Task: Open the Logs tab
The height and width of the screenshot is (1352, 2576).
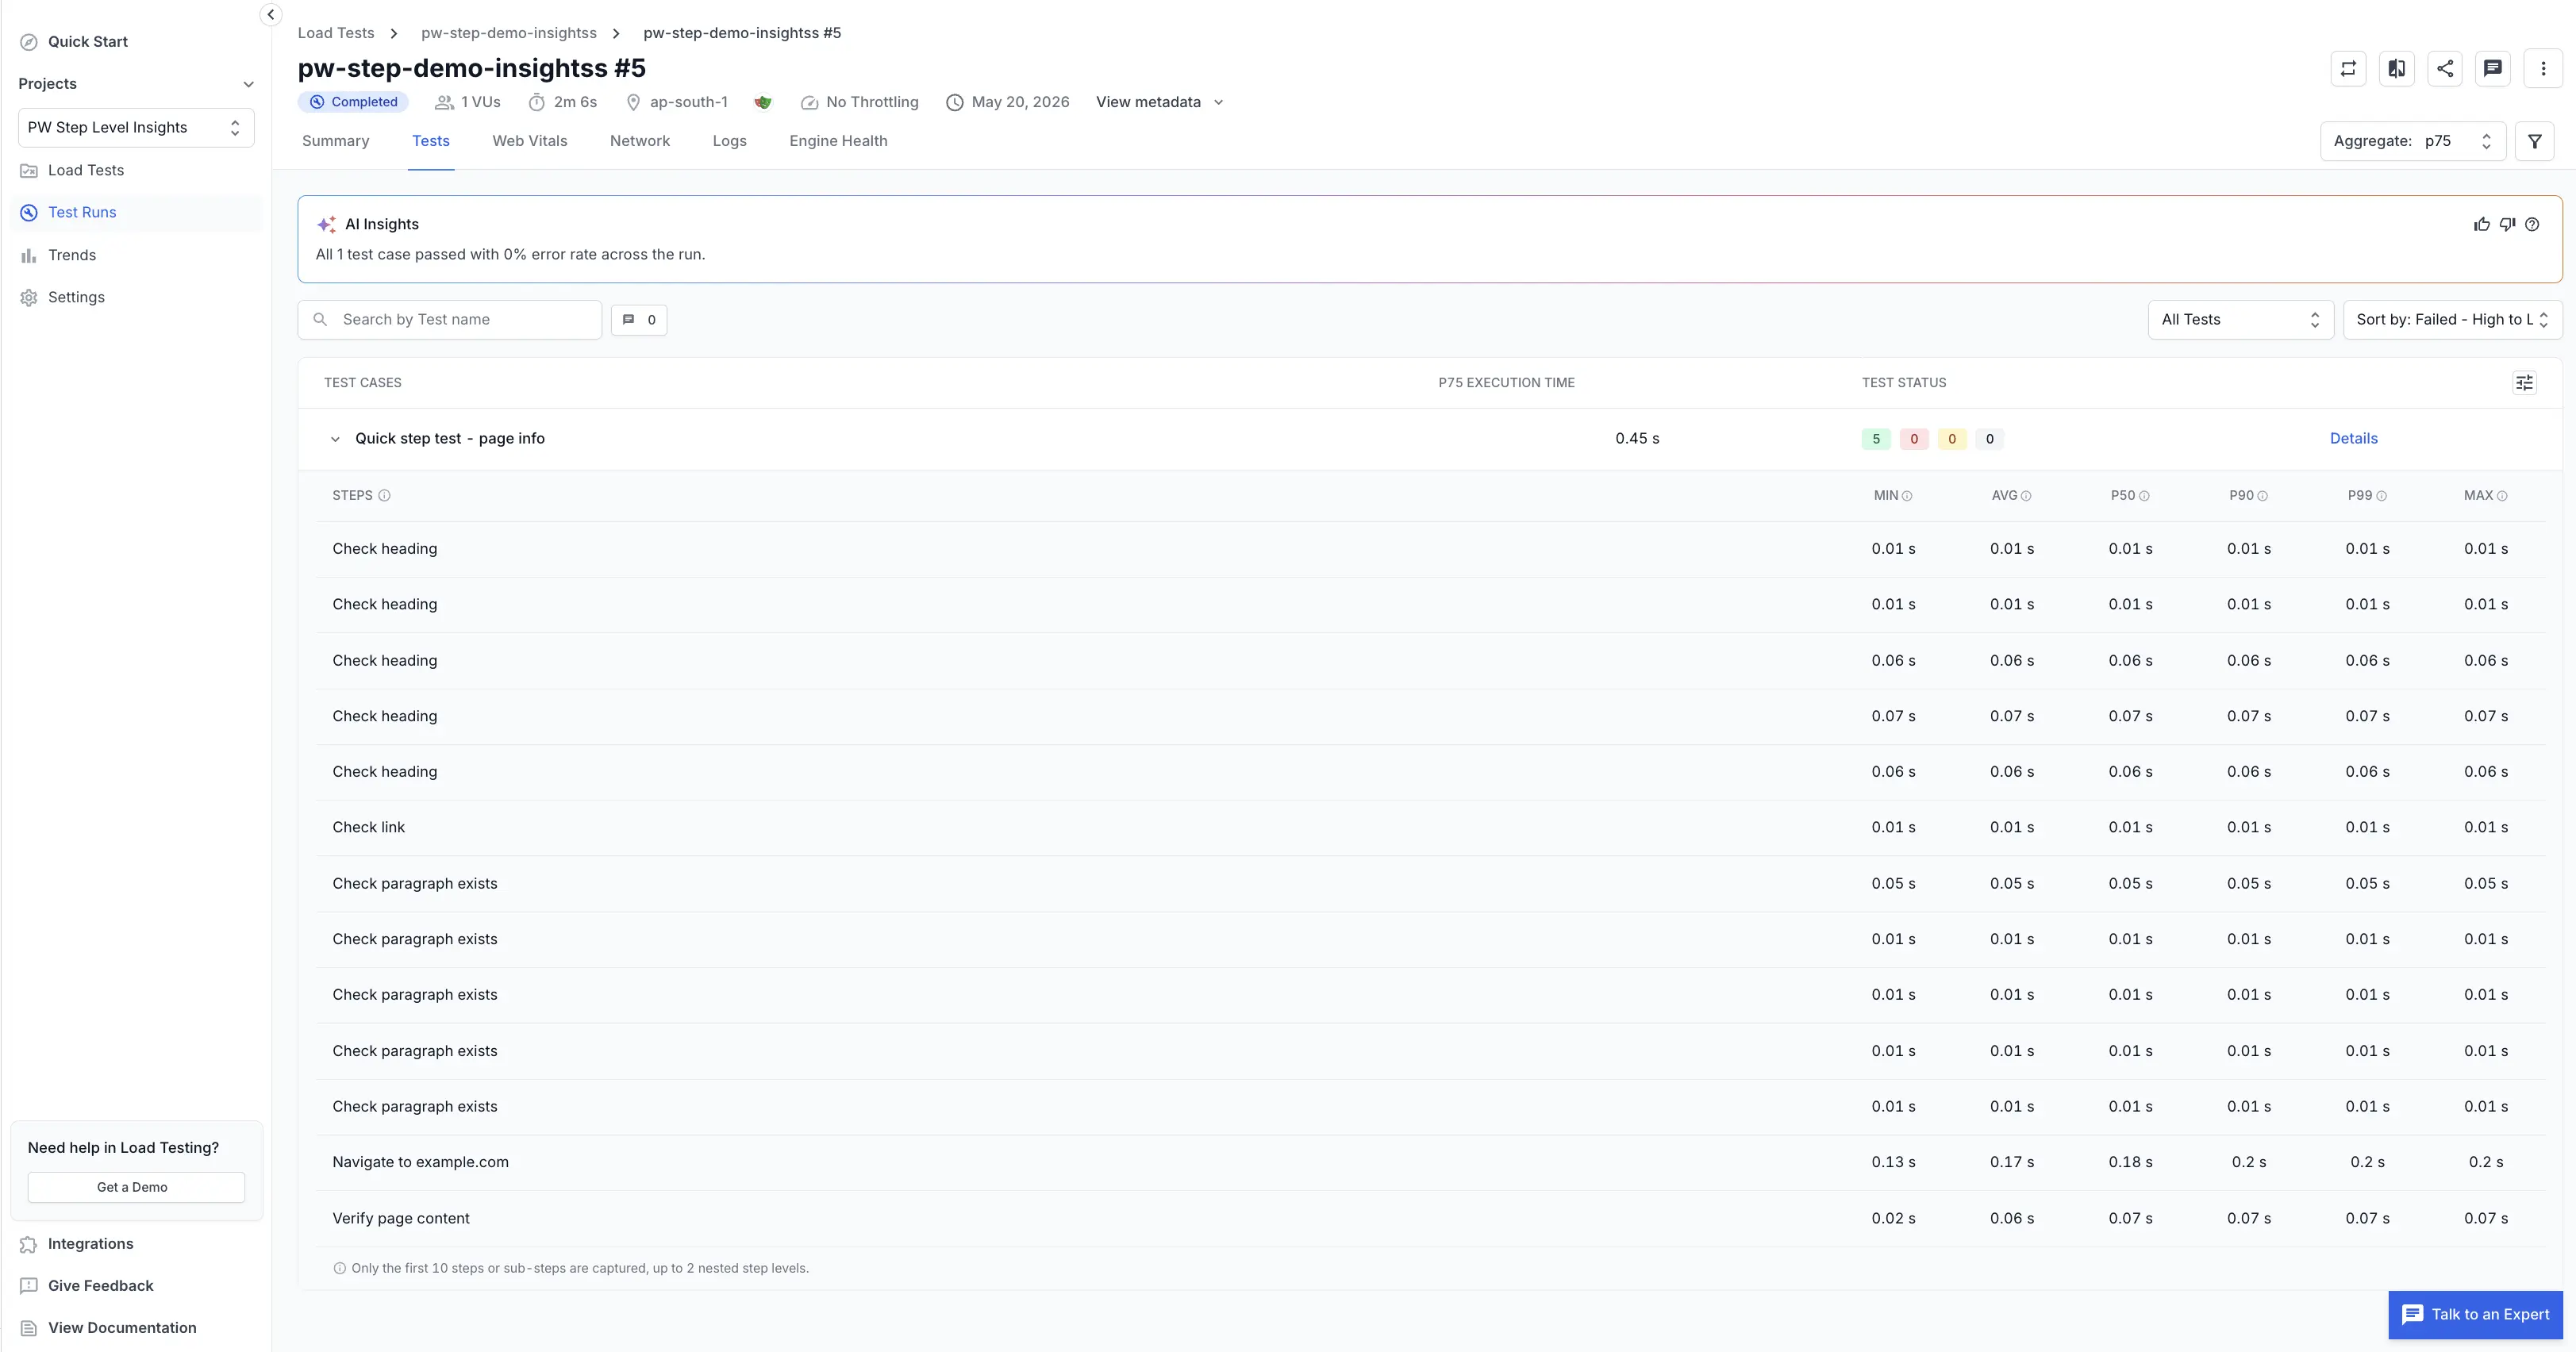Action: coord(729,141)
